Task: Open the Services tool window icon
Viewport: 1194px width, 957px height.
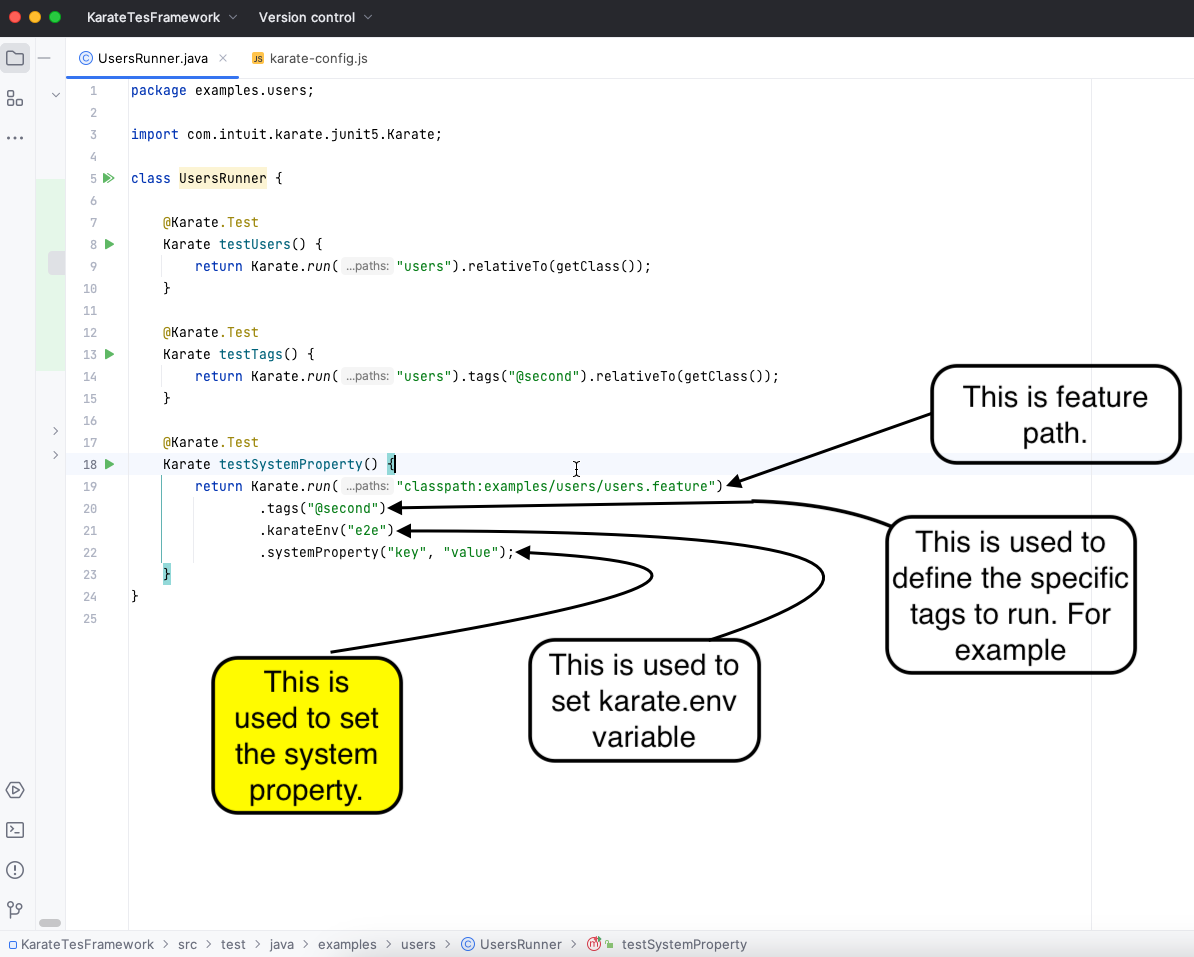Action: tap(15, 790)
